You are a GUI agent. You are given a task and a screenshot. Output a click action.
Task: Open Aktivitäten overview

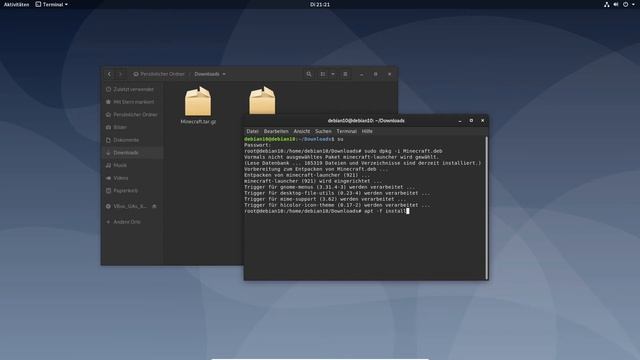(16, 4)
